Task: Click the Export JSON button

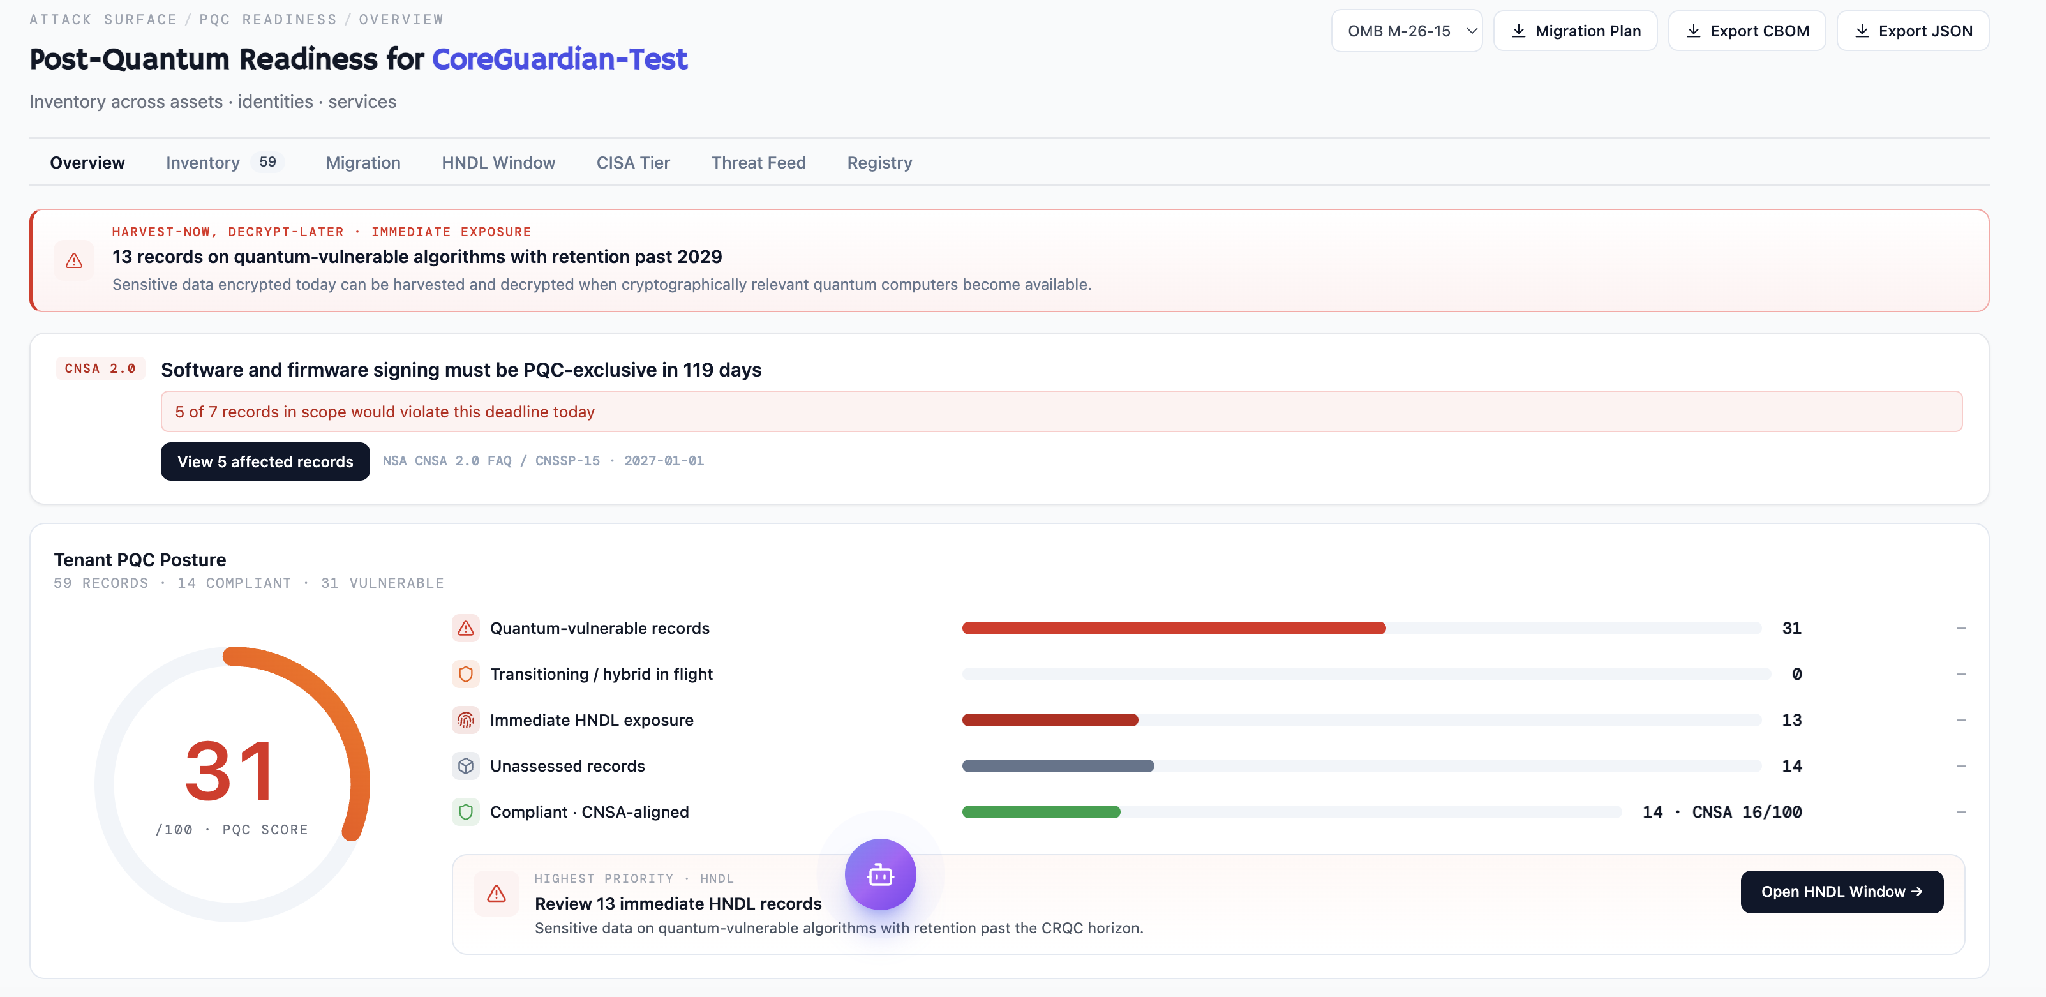Action: point(1913,31)
